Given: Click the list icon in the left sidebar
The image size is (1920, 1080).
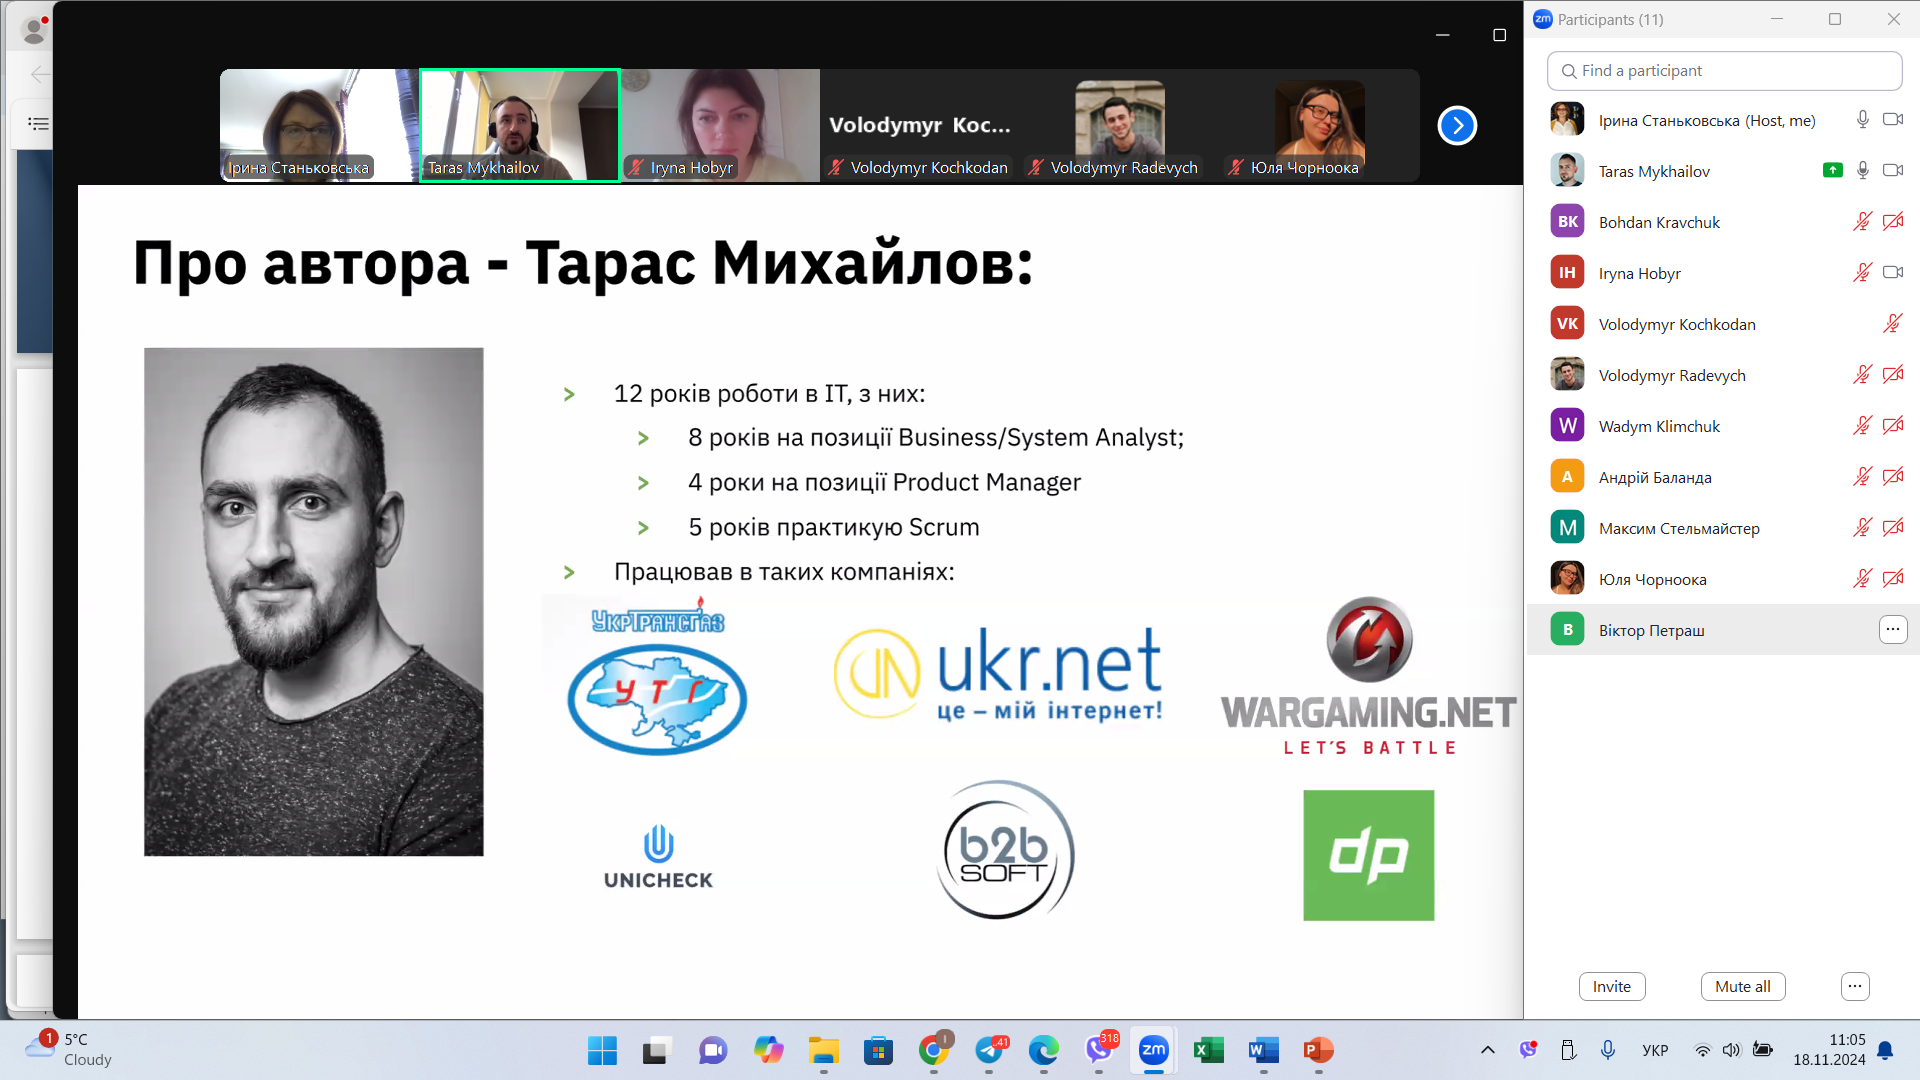Looking at the screenshot, I should pos(38,124).
